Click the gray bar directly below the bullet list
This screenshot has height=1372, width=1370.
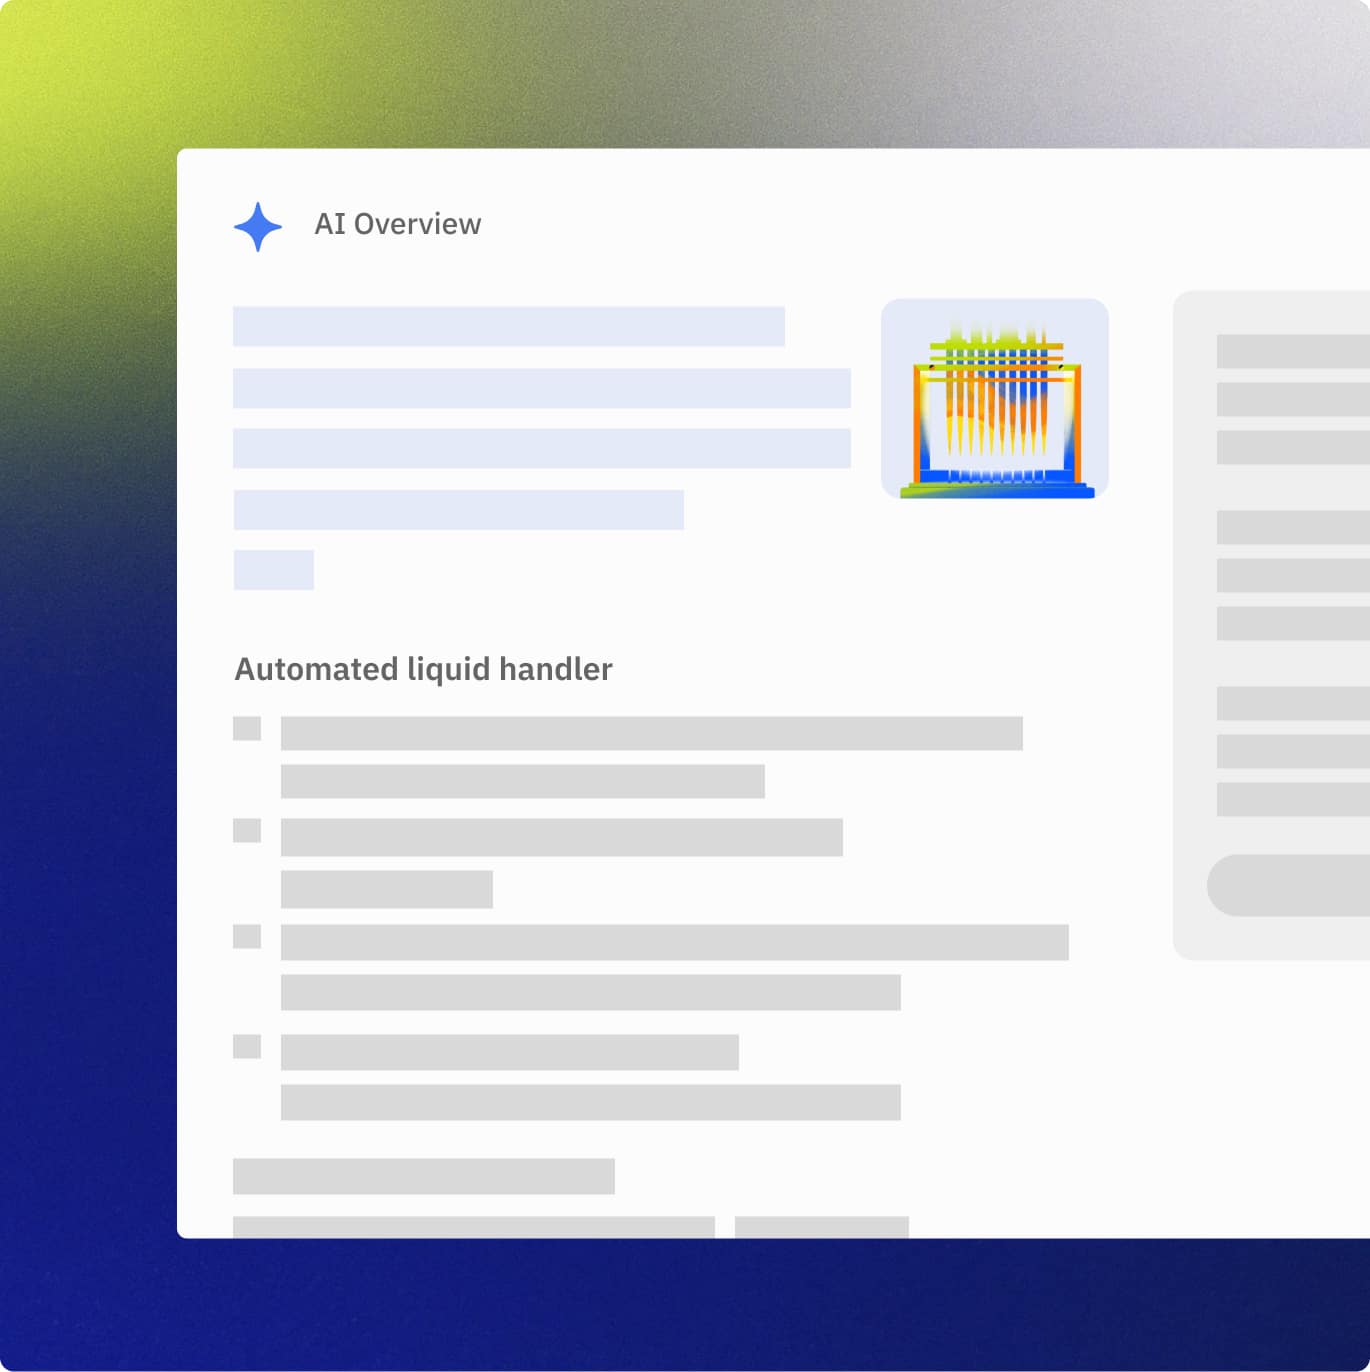click(423, 1176)
